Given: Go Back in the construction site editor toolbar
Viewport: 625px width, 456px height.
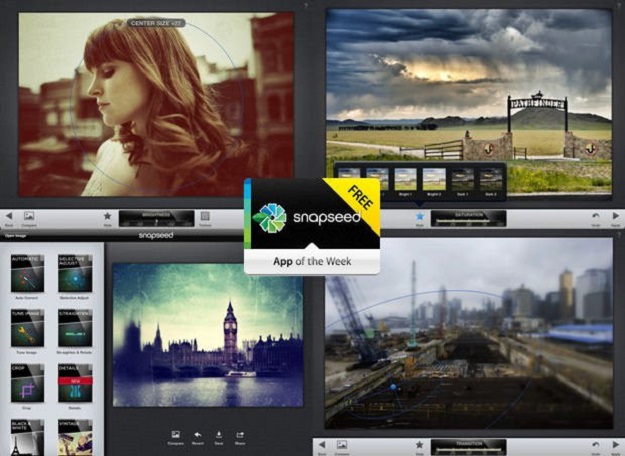Looking at the screenshot, I should click(x=322, y=447).
